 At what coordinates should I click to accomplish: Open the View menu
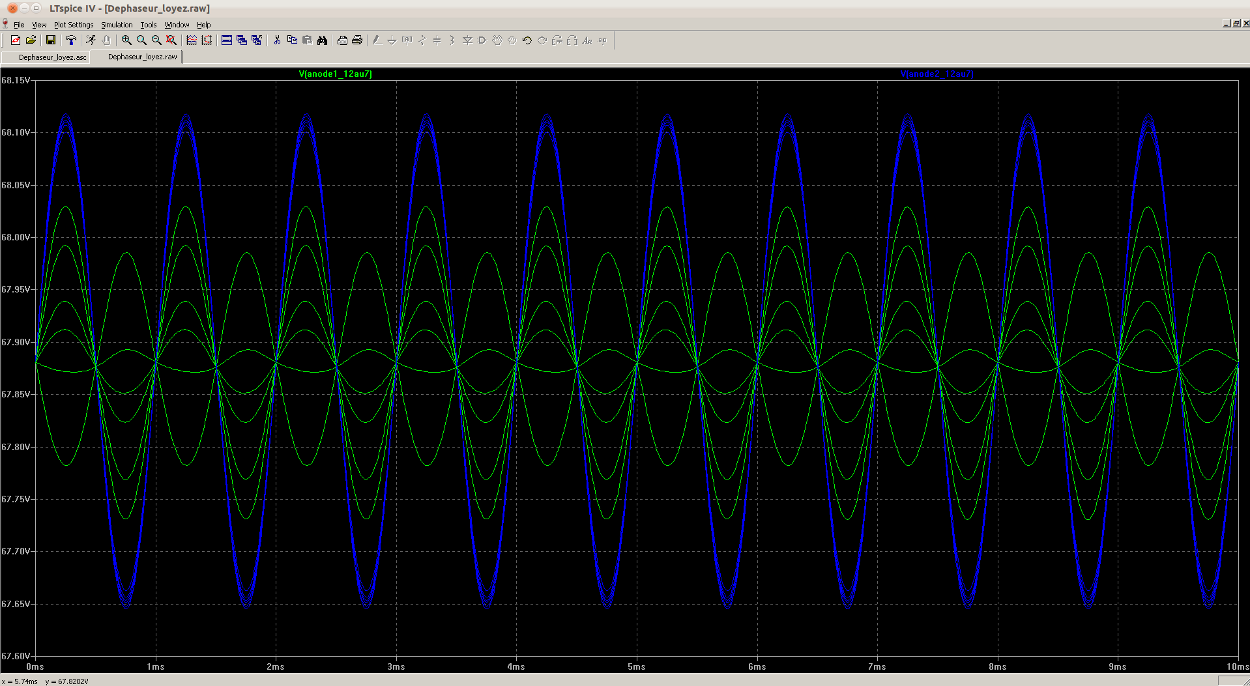pyautogui.click(x=39, y=24)
